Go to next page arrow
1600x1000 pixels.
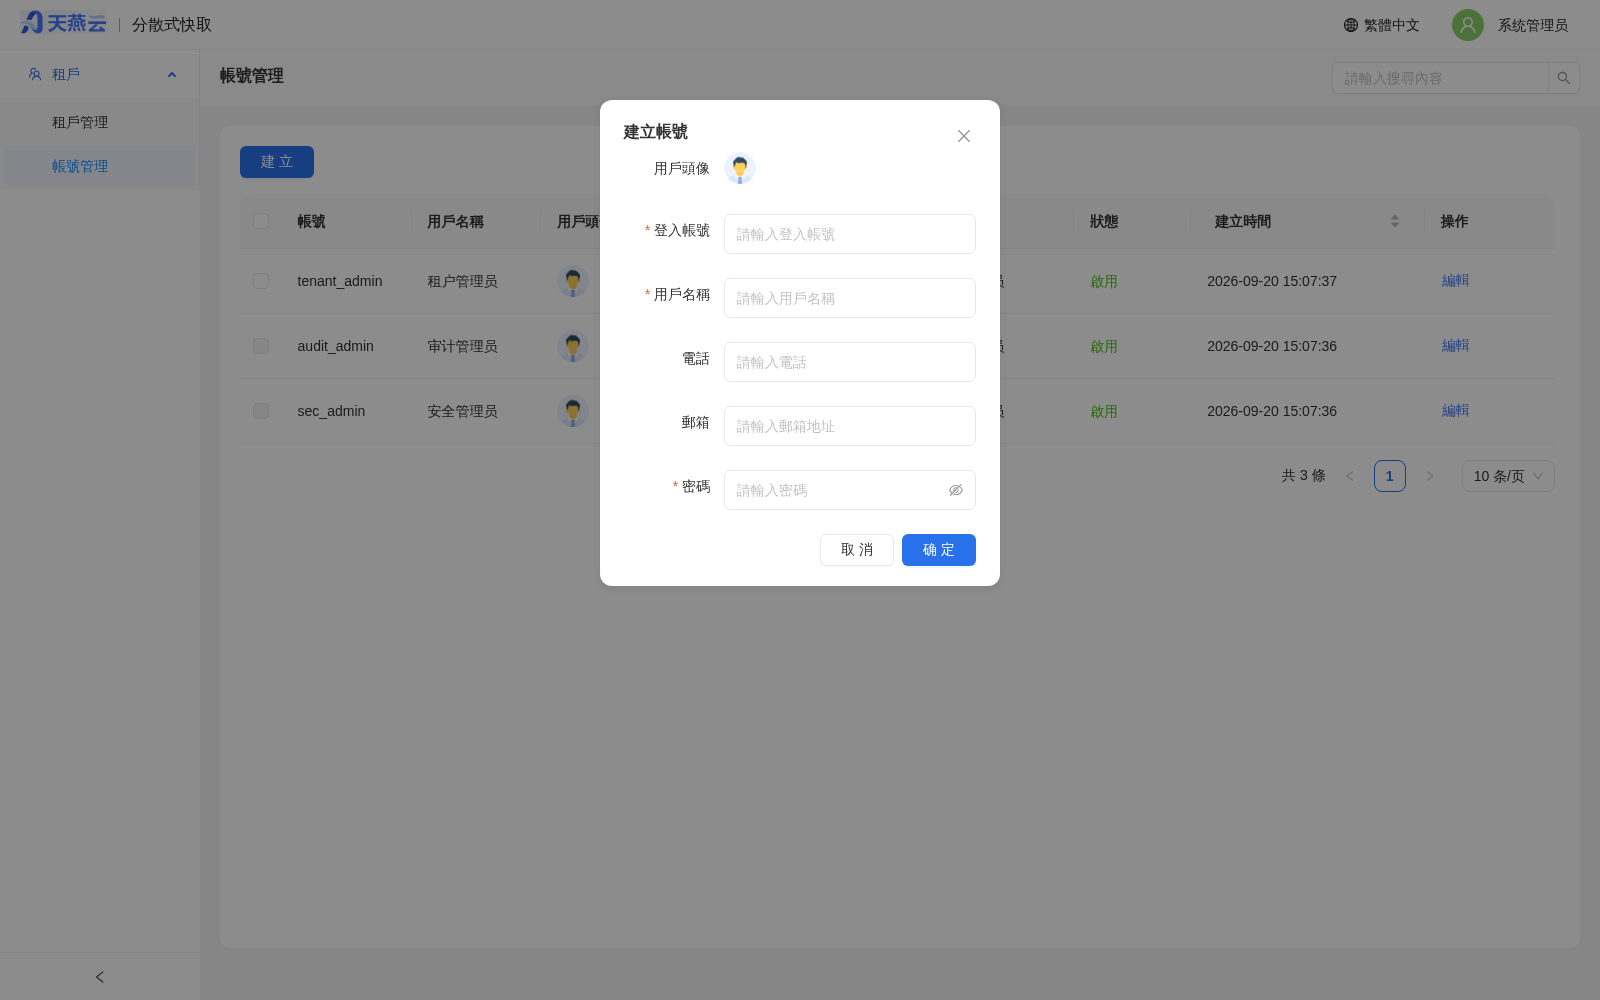tap(1430, 476)
